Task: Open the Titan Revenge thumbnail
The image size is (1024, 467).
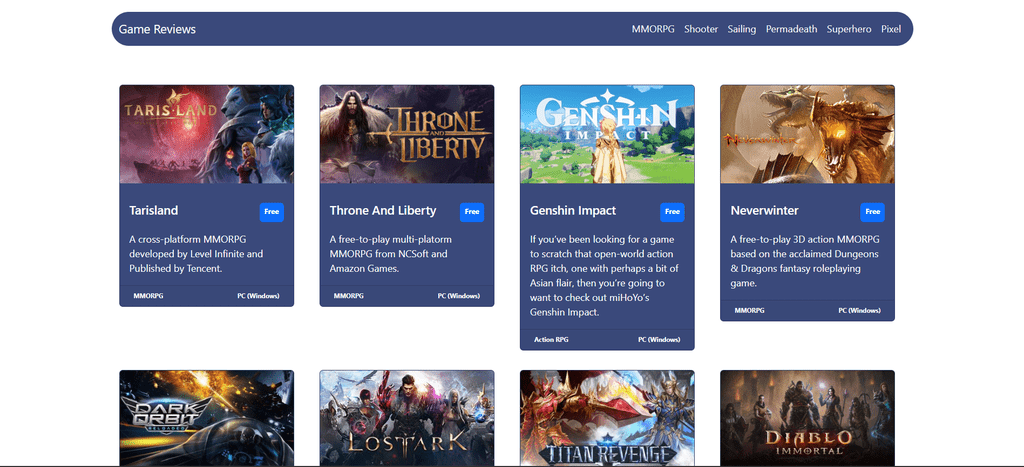Action: point(607,418)
